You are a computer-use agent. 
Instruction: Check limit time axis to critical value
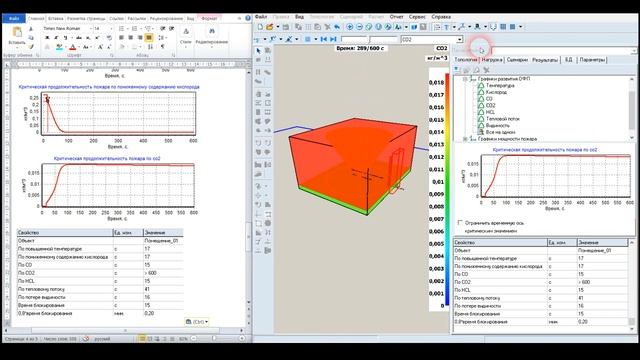460,223
